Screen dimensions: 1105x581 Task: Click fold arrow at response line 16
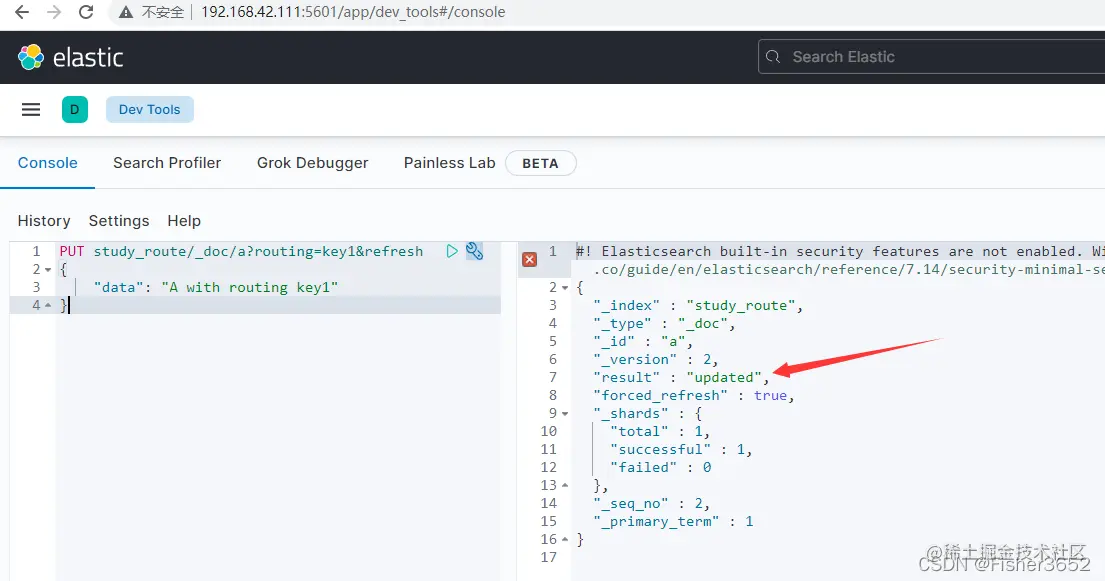point(565,539)
